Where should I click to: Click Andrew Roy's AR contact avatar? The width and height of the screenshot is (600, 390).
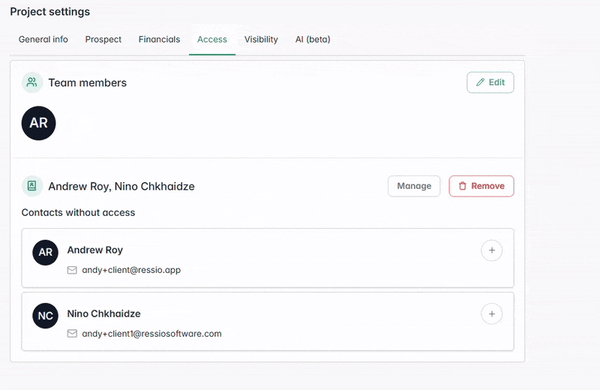[x=45, y=252]
